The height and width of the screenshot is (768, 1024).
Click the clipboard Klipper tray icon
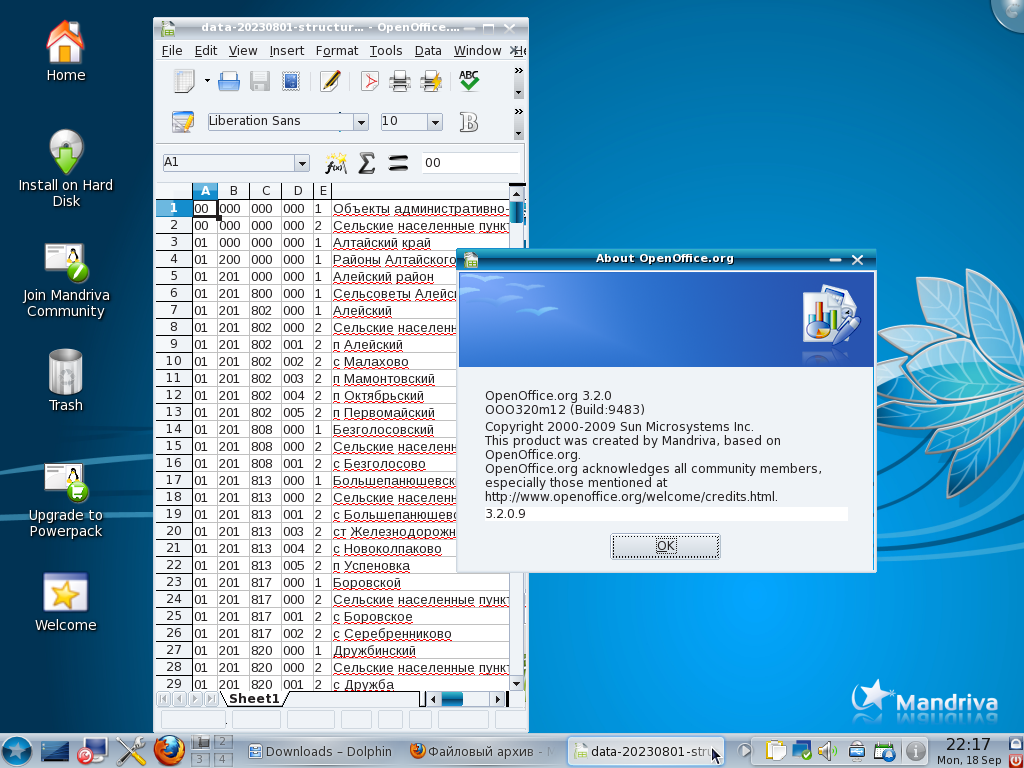click(775, 751)
